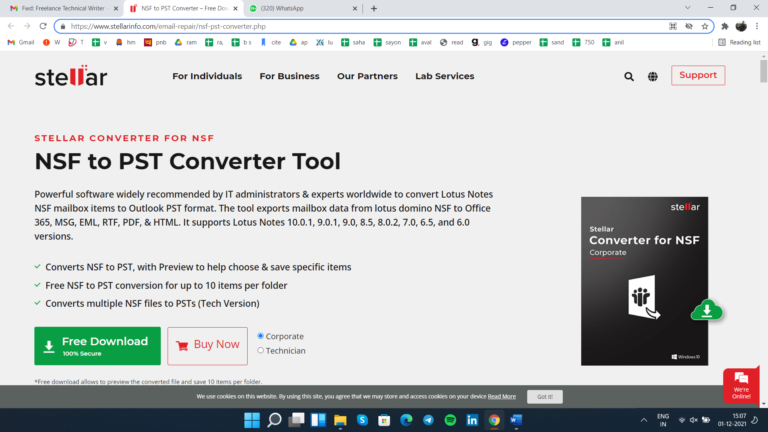Open the saha bookmark
Image resolution: width=768 pixels, height=432 pixels.
pos(353,43)
